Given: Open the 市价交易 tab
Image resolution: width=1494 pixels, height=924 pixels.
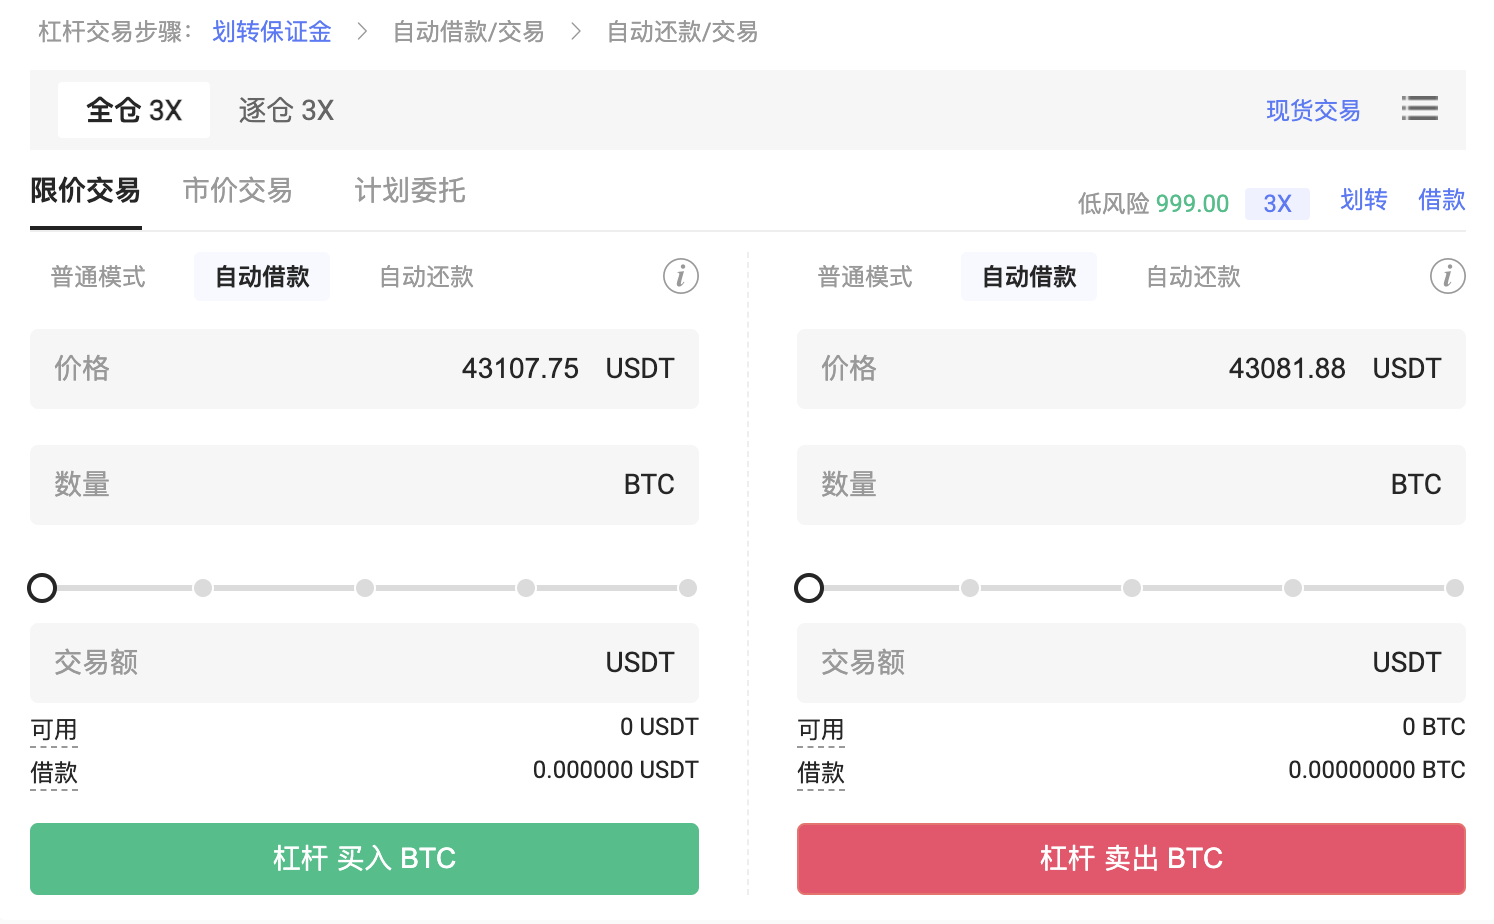Looking at the screenshot, I should pos(238,190).
